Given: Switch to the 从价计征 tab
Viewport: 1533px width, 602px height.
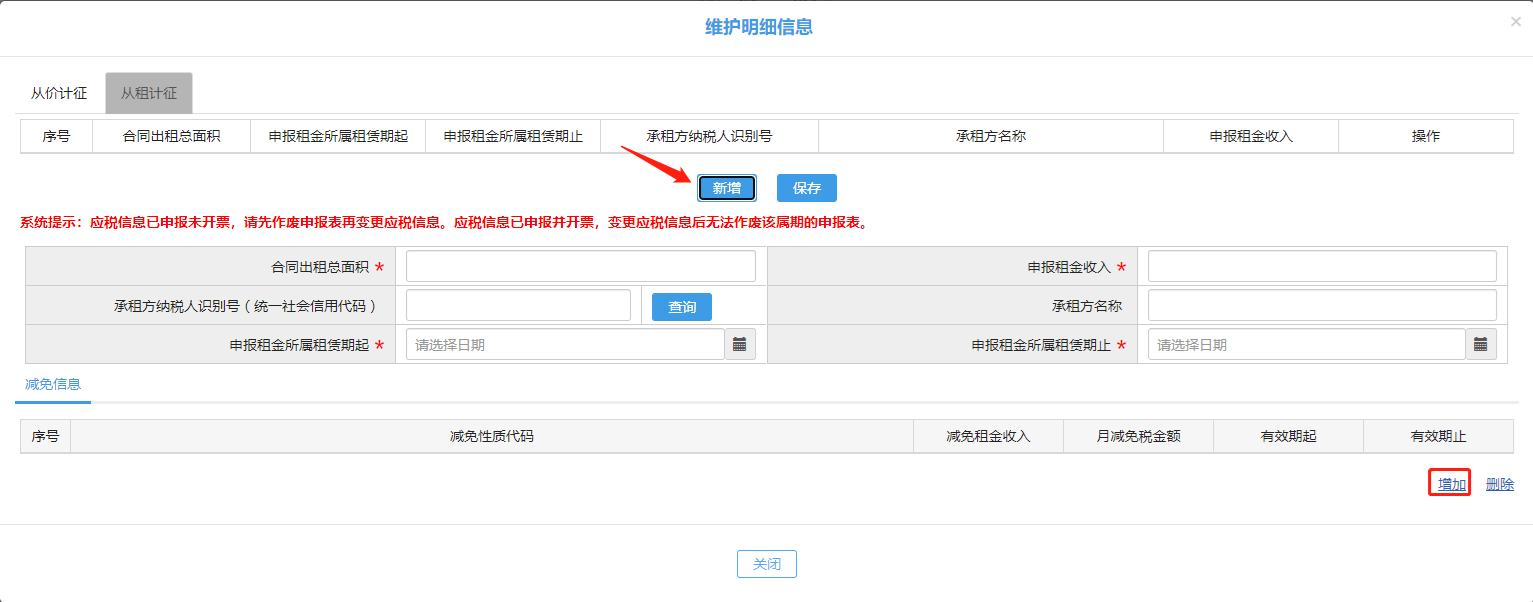Looking at the screenshot, I should [x=59, y=93].
